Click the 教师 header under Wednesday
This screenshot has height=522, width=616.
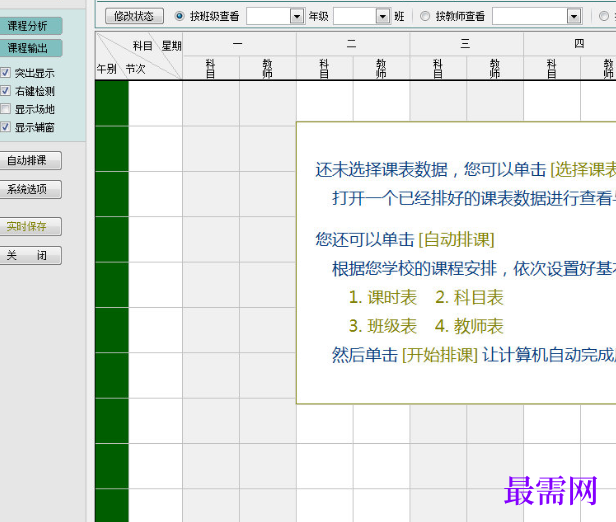click(x=495, y=68)
